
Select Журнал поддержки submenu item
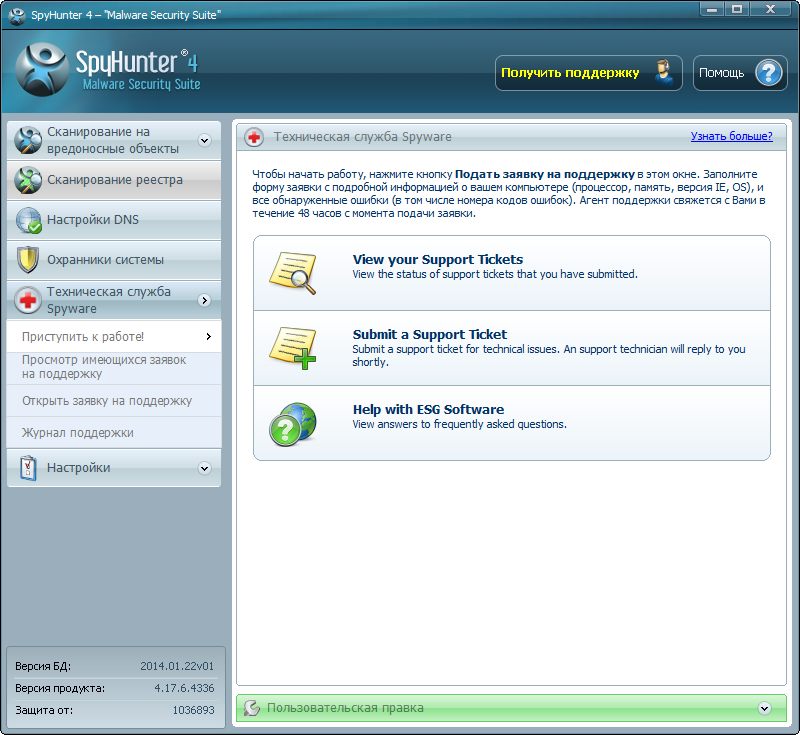pyautogui.click(x=114, y=433)
